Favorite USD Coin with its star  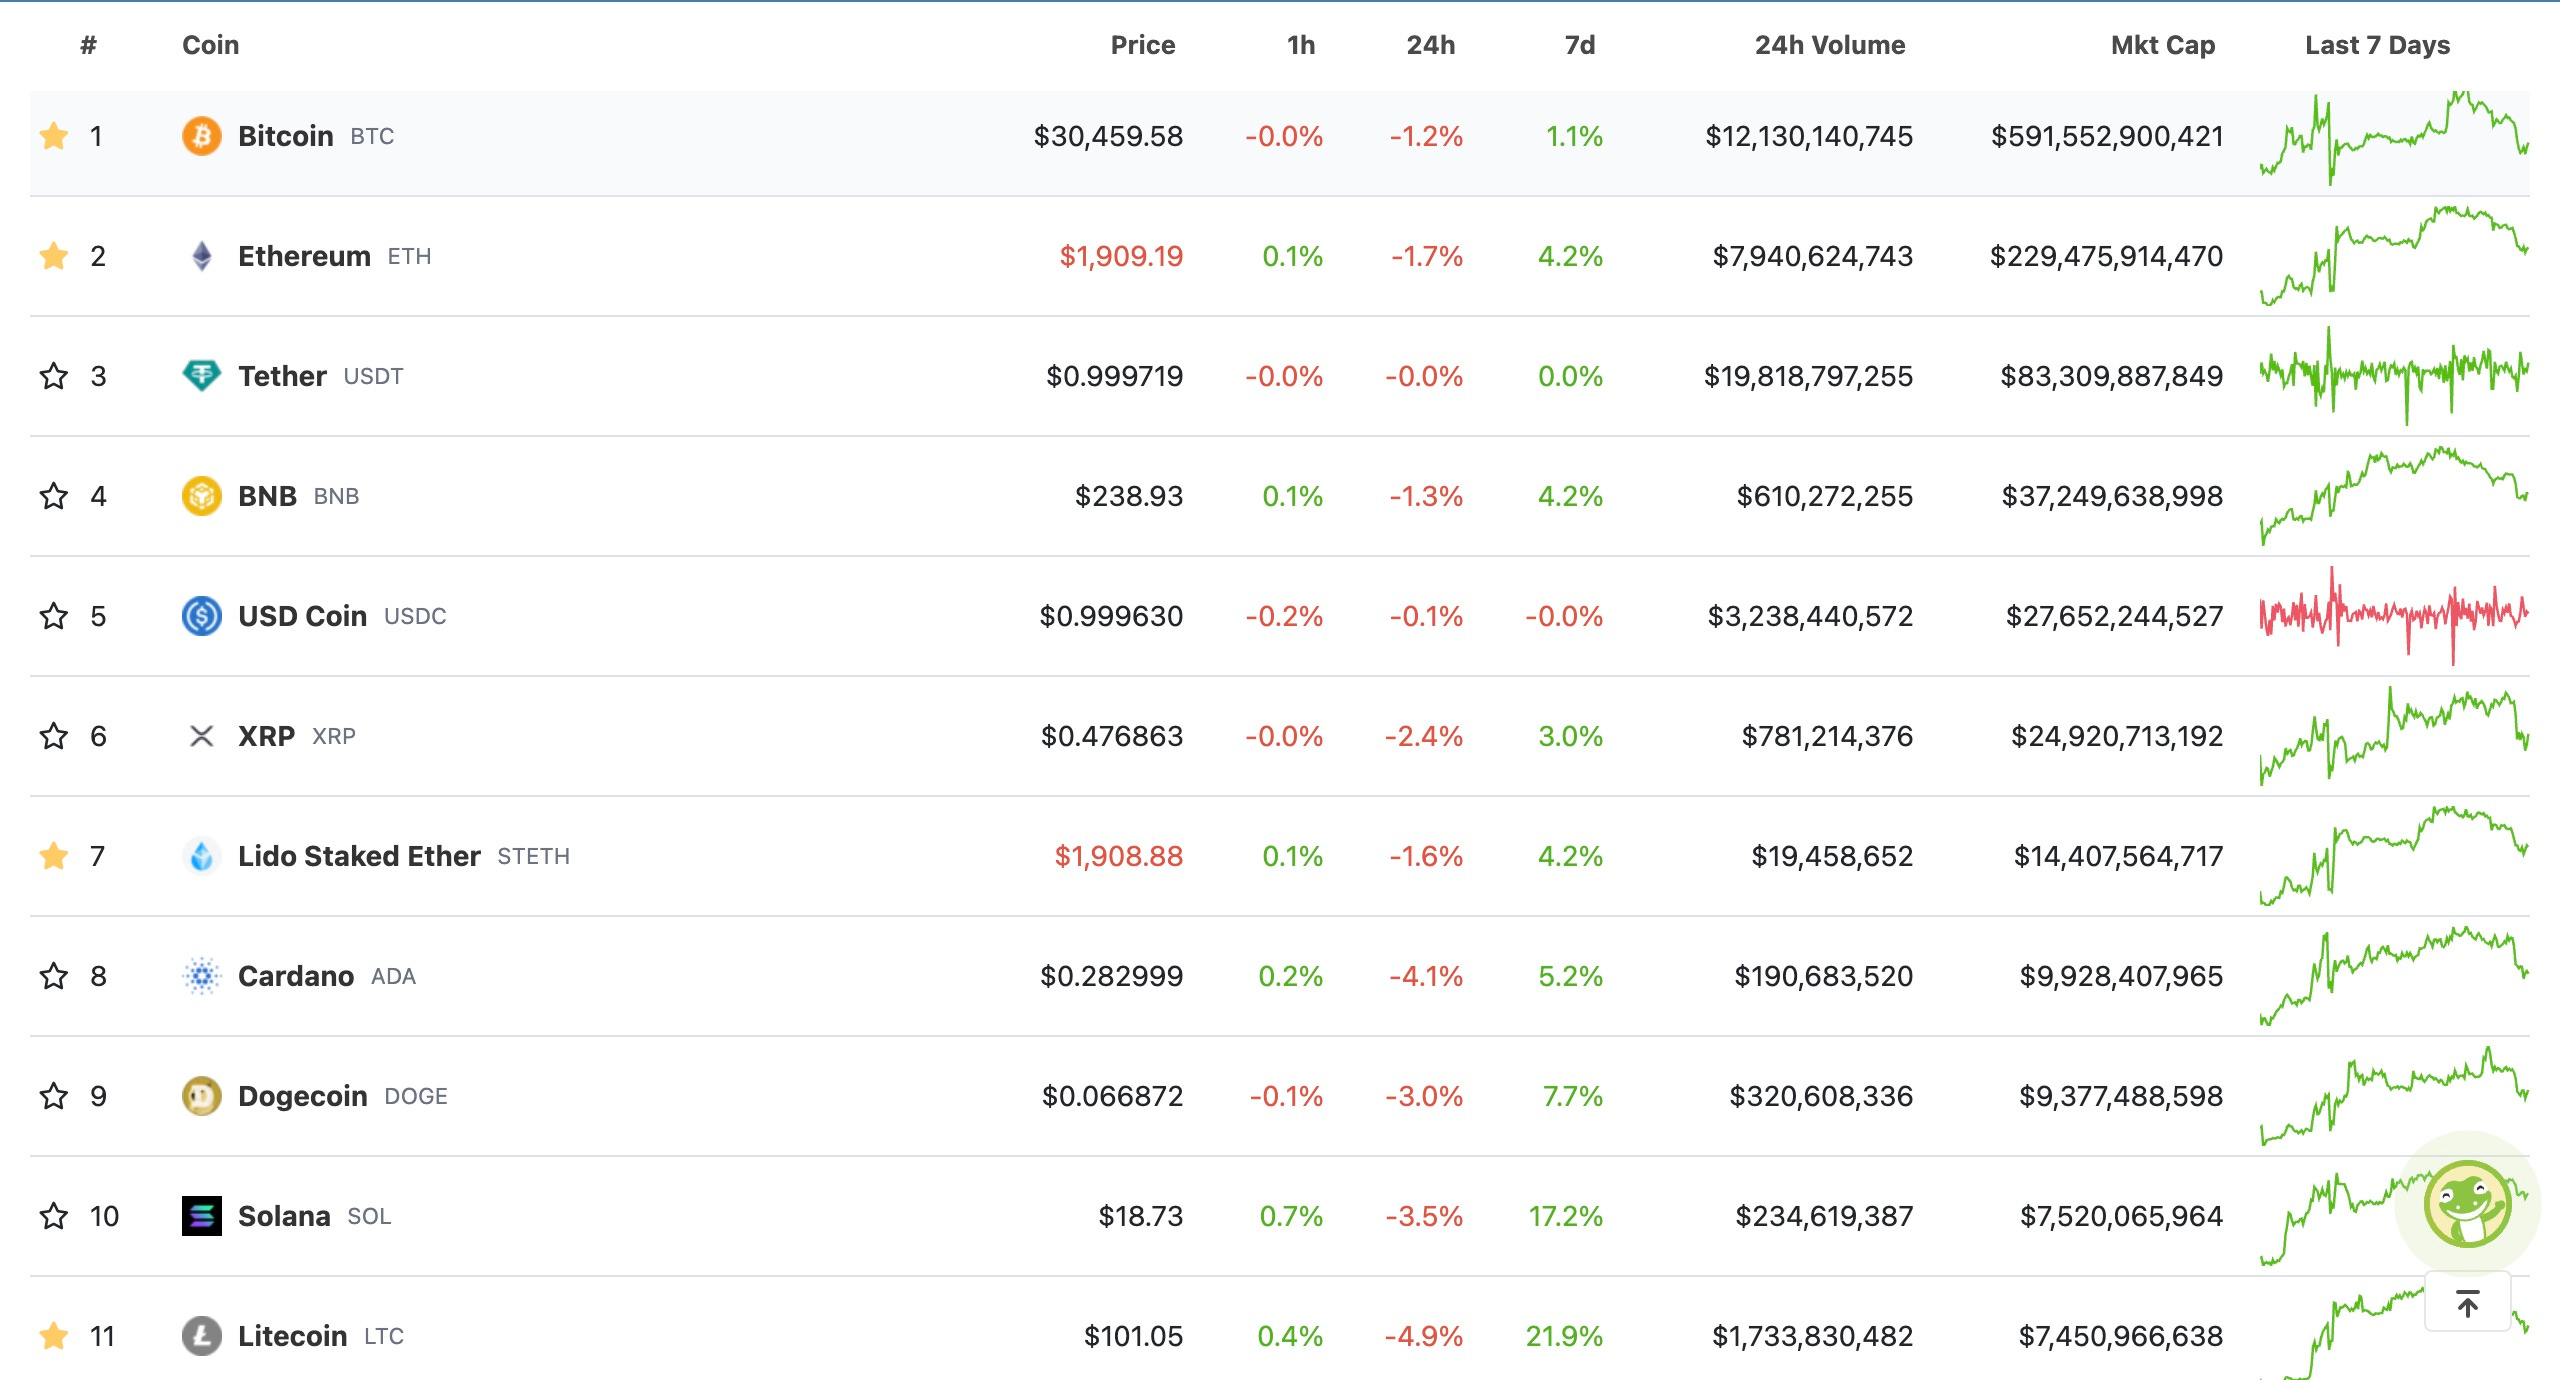(x=54, y=616)
